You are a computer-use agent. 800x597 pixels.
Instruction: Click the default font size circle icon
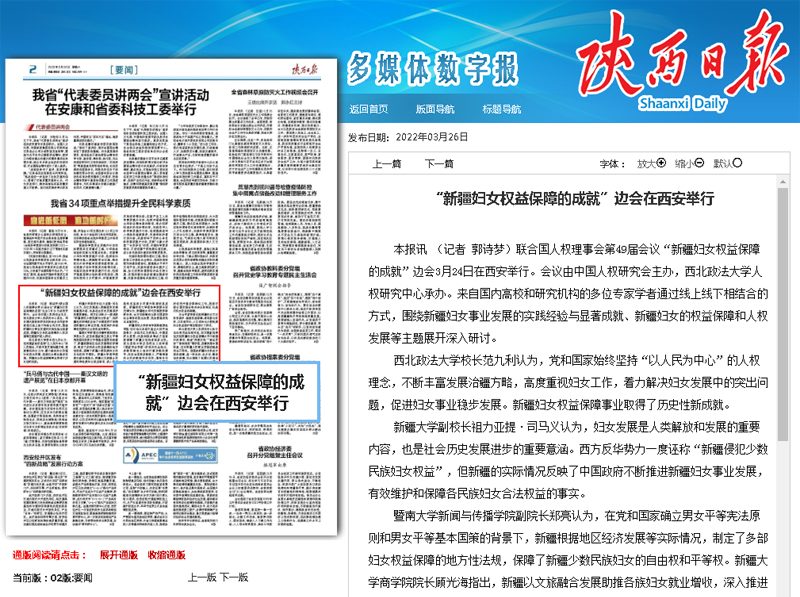click(x=738, y=163)
